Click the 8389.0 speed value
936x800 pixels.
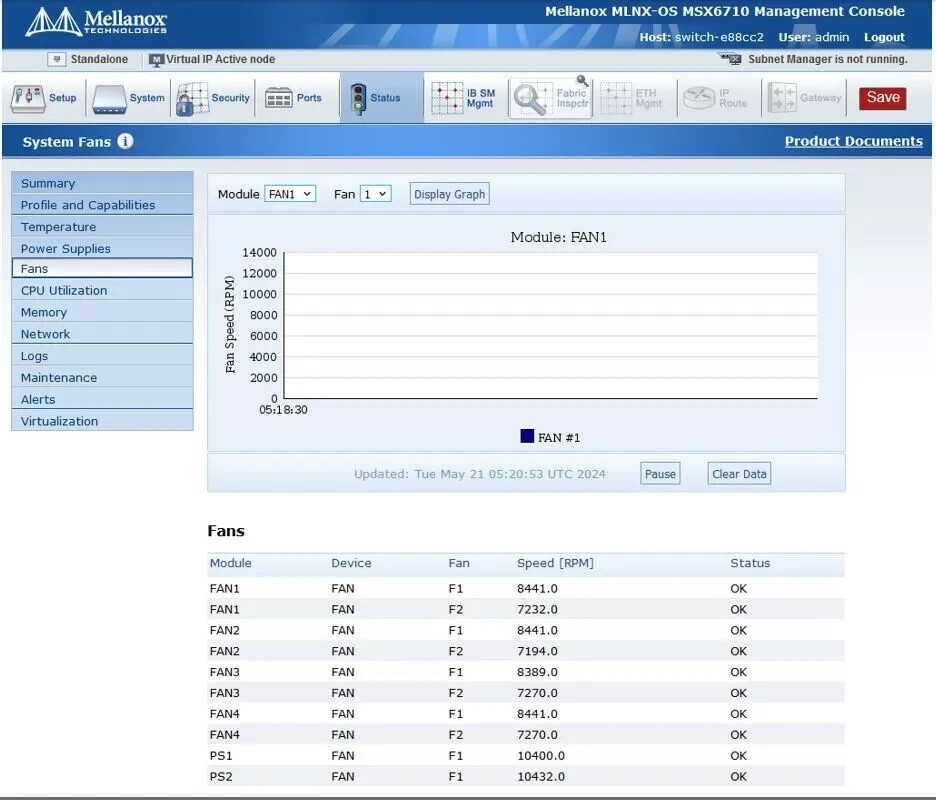[x=537, y=672]
